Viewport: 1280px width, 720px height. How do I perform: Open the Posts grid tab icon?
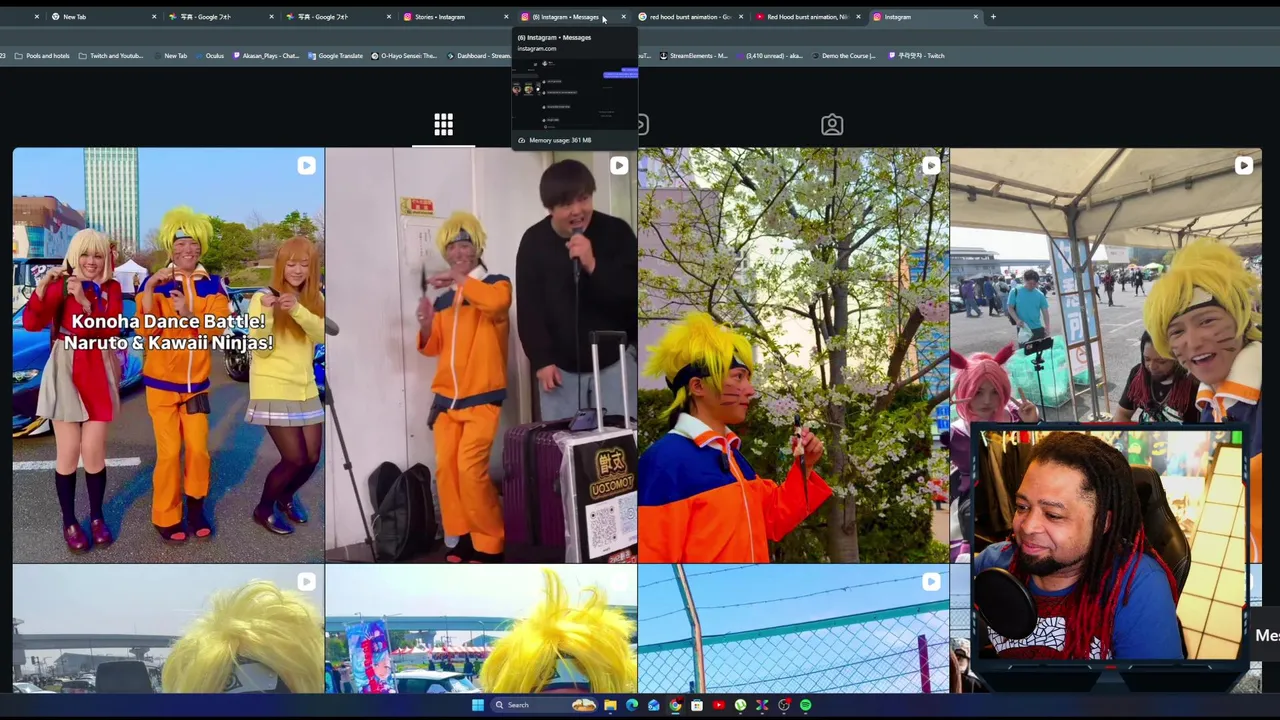[443, 124]
